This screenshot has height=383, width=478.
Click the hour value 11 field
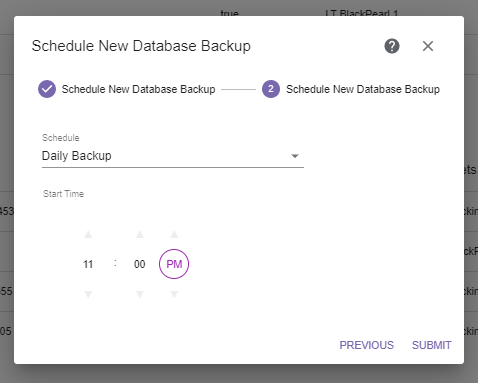pos(88,264)
